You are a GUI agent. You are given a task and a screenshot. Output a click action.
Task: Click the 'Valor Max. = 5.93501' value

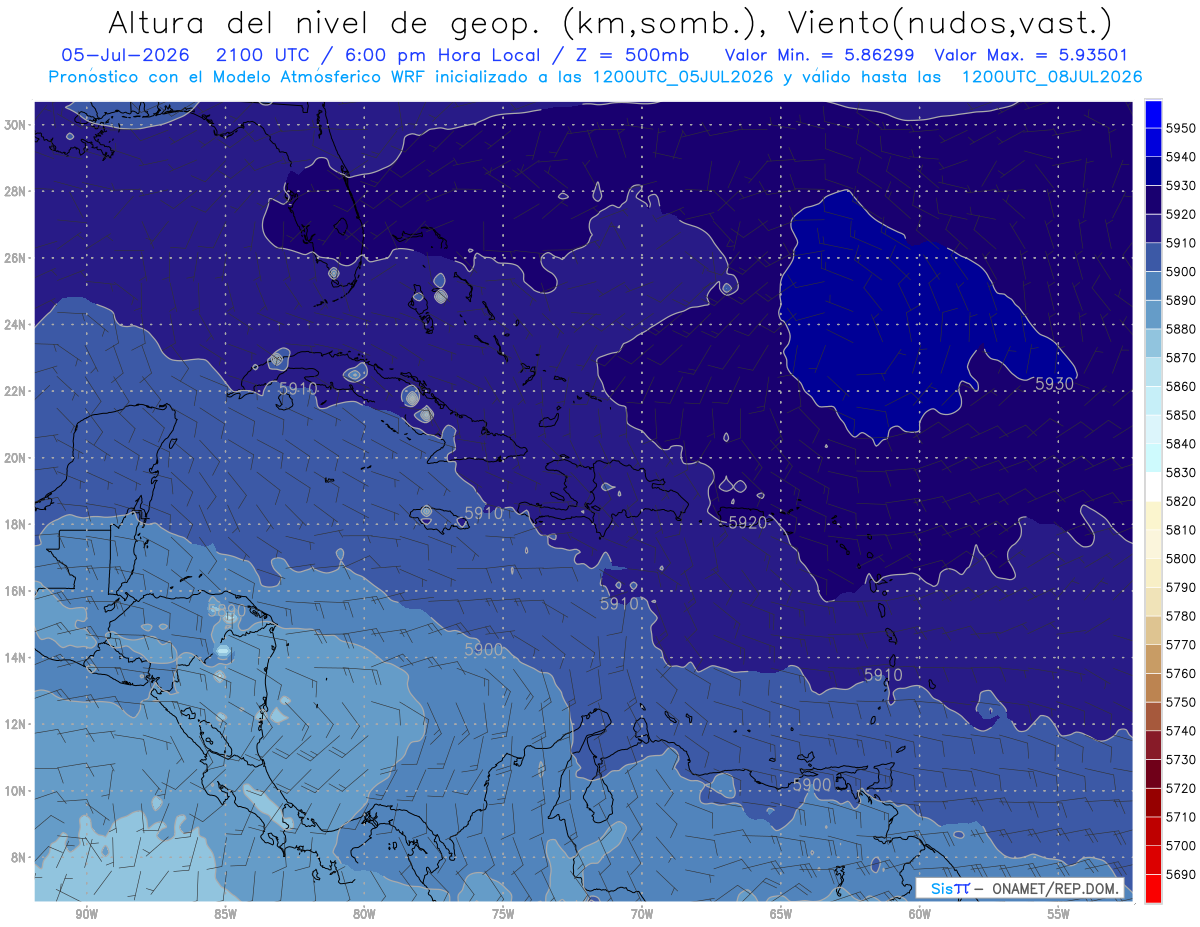tap(1032, 55)
